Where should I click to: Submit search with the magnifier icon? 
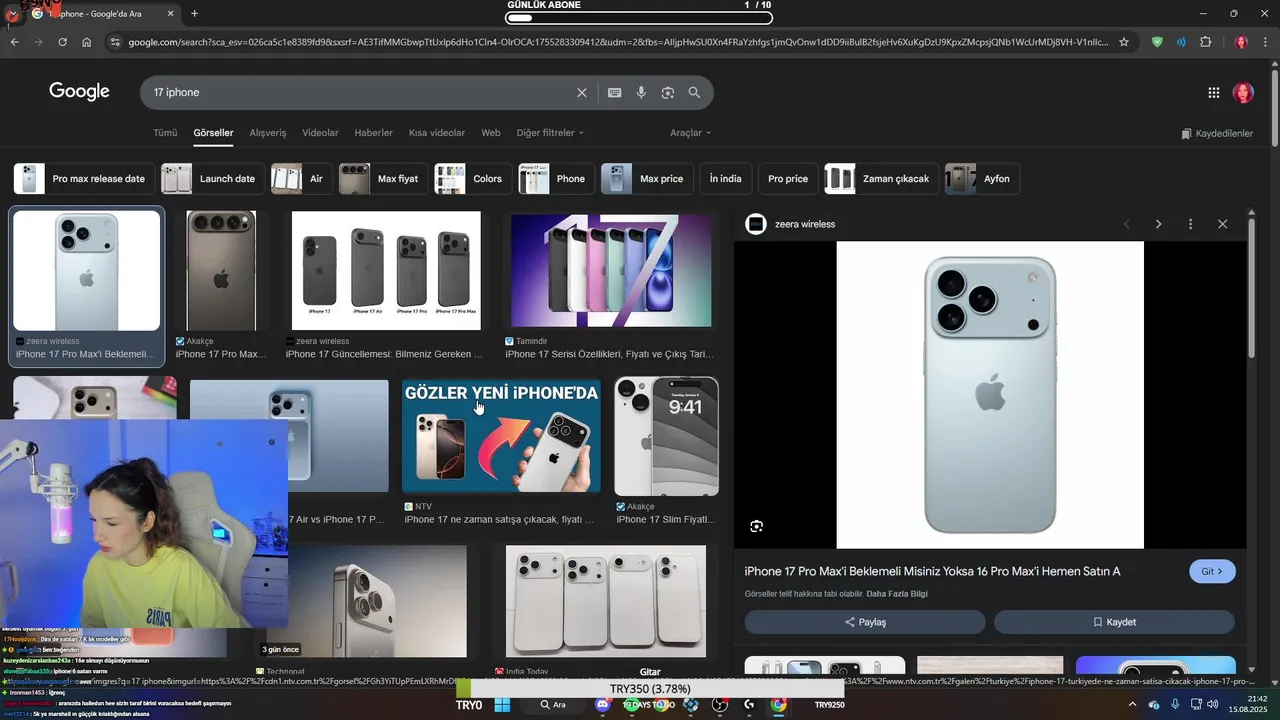(694, 92)
